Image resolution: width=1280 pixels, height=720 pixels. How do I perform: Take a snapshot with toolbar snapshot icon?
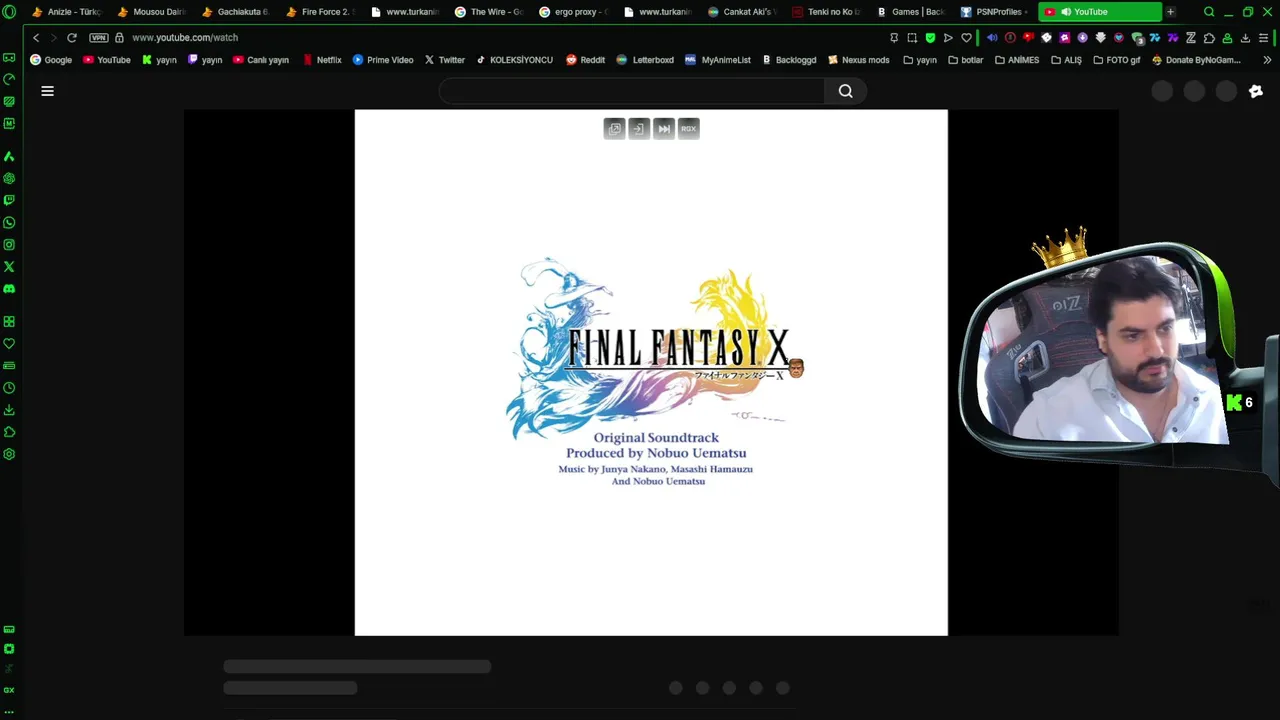[x=912, y=38]
